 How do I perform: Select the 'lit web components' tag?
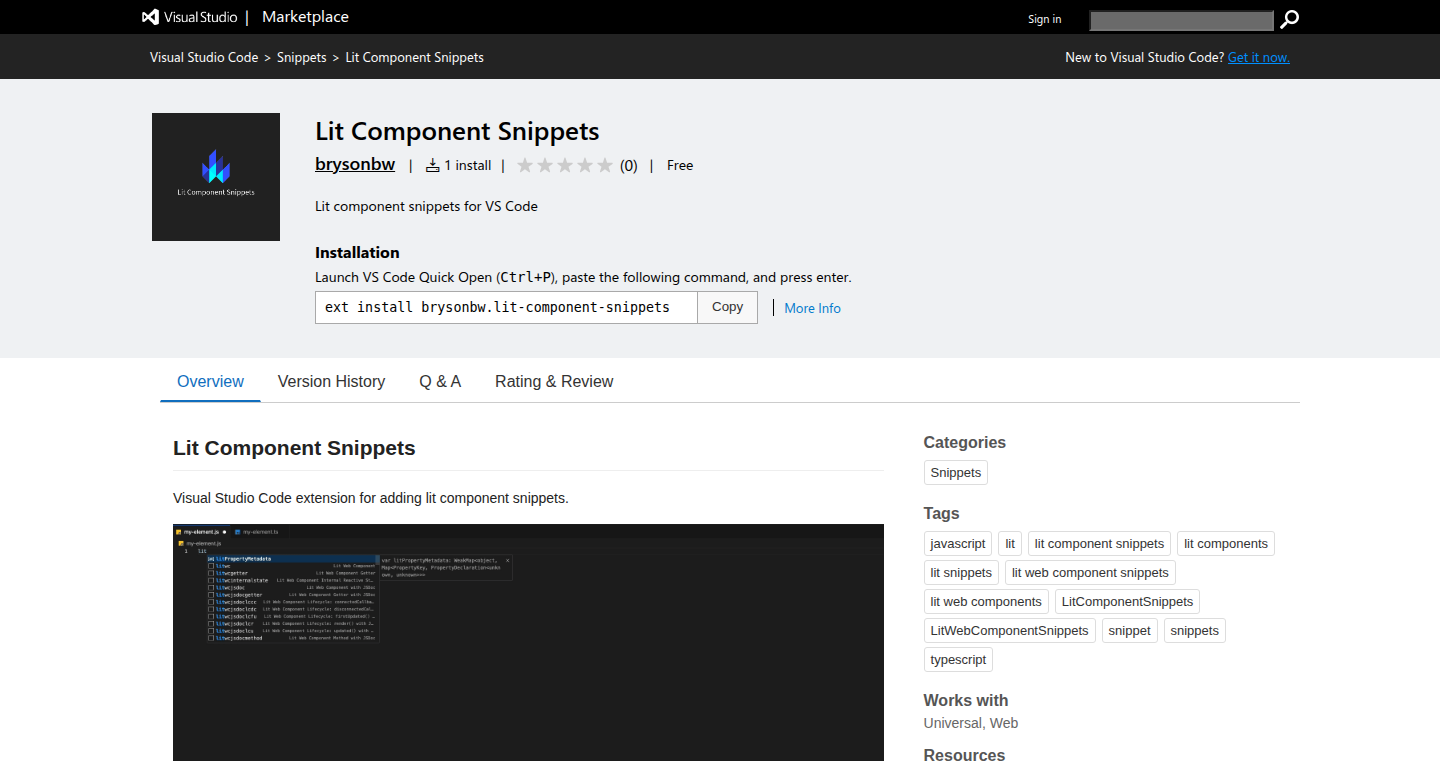[986, 602]
